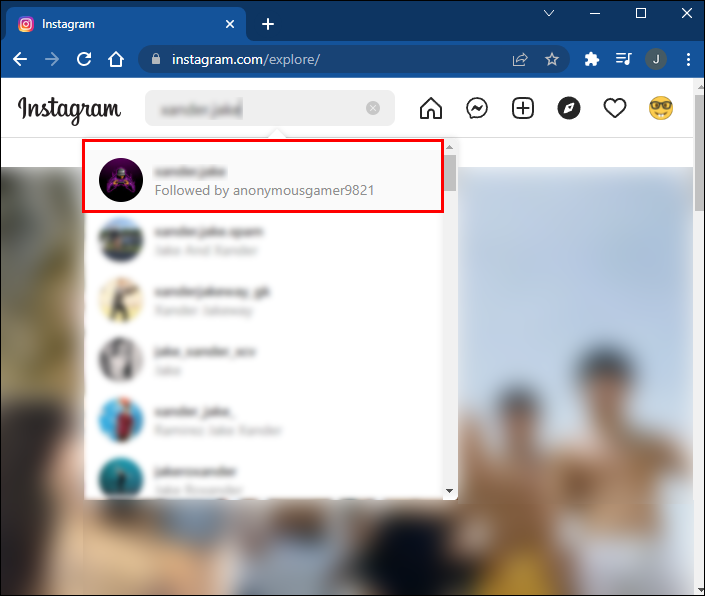Image resolution: width=705 pixels, height=596 pixels.
Task: Open the first result's purple gamer avatar
Action: tap(121, 180)
